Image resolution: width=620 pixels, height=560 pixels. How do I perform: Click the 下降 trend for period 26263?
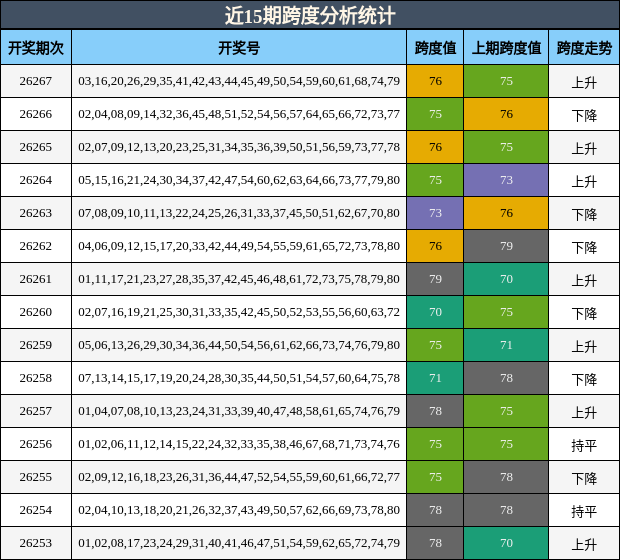[584, 215]
